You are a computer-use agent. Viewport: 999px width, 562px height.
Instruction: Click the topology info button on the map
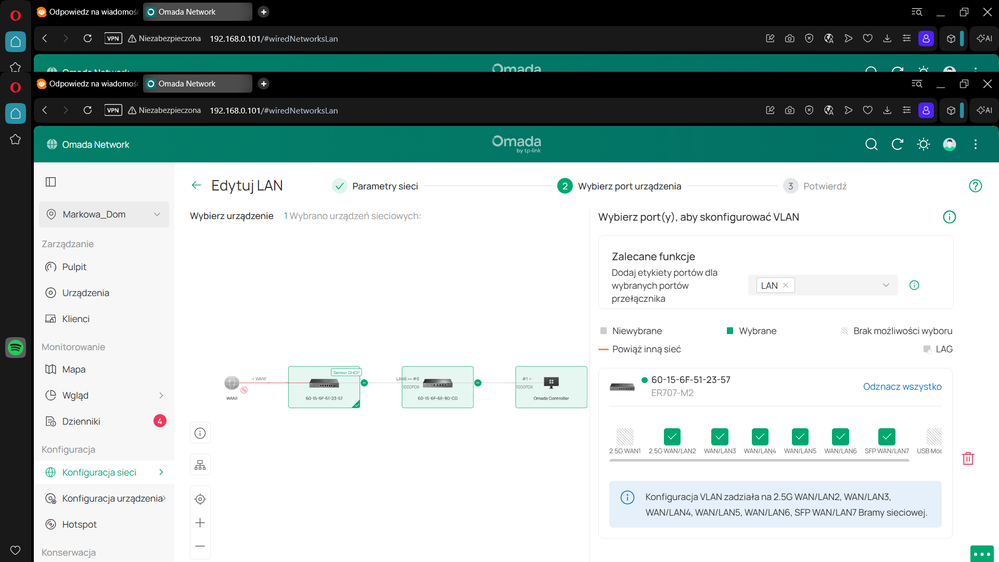click(x=200, y=433)
